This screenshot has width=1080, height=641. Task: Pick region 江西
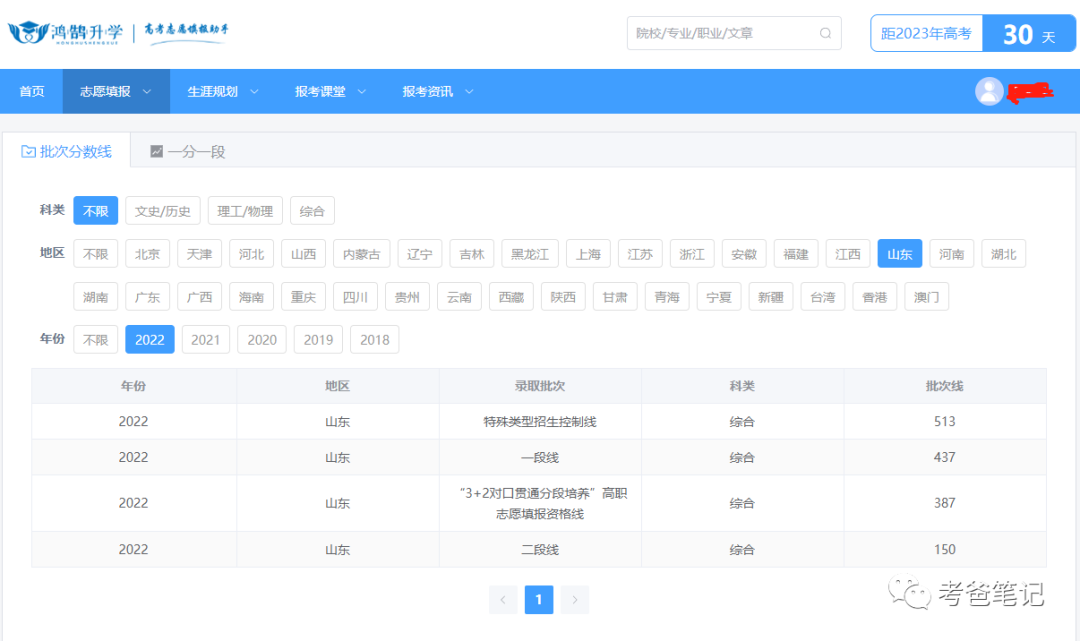coord(848,254)
